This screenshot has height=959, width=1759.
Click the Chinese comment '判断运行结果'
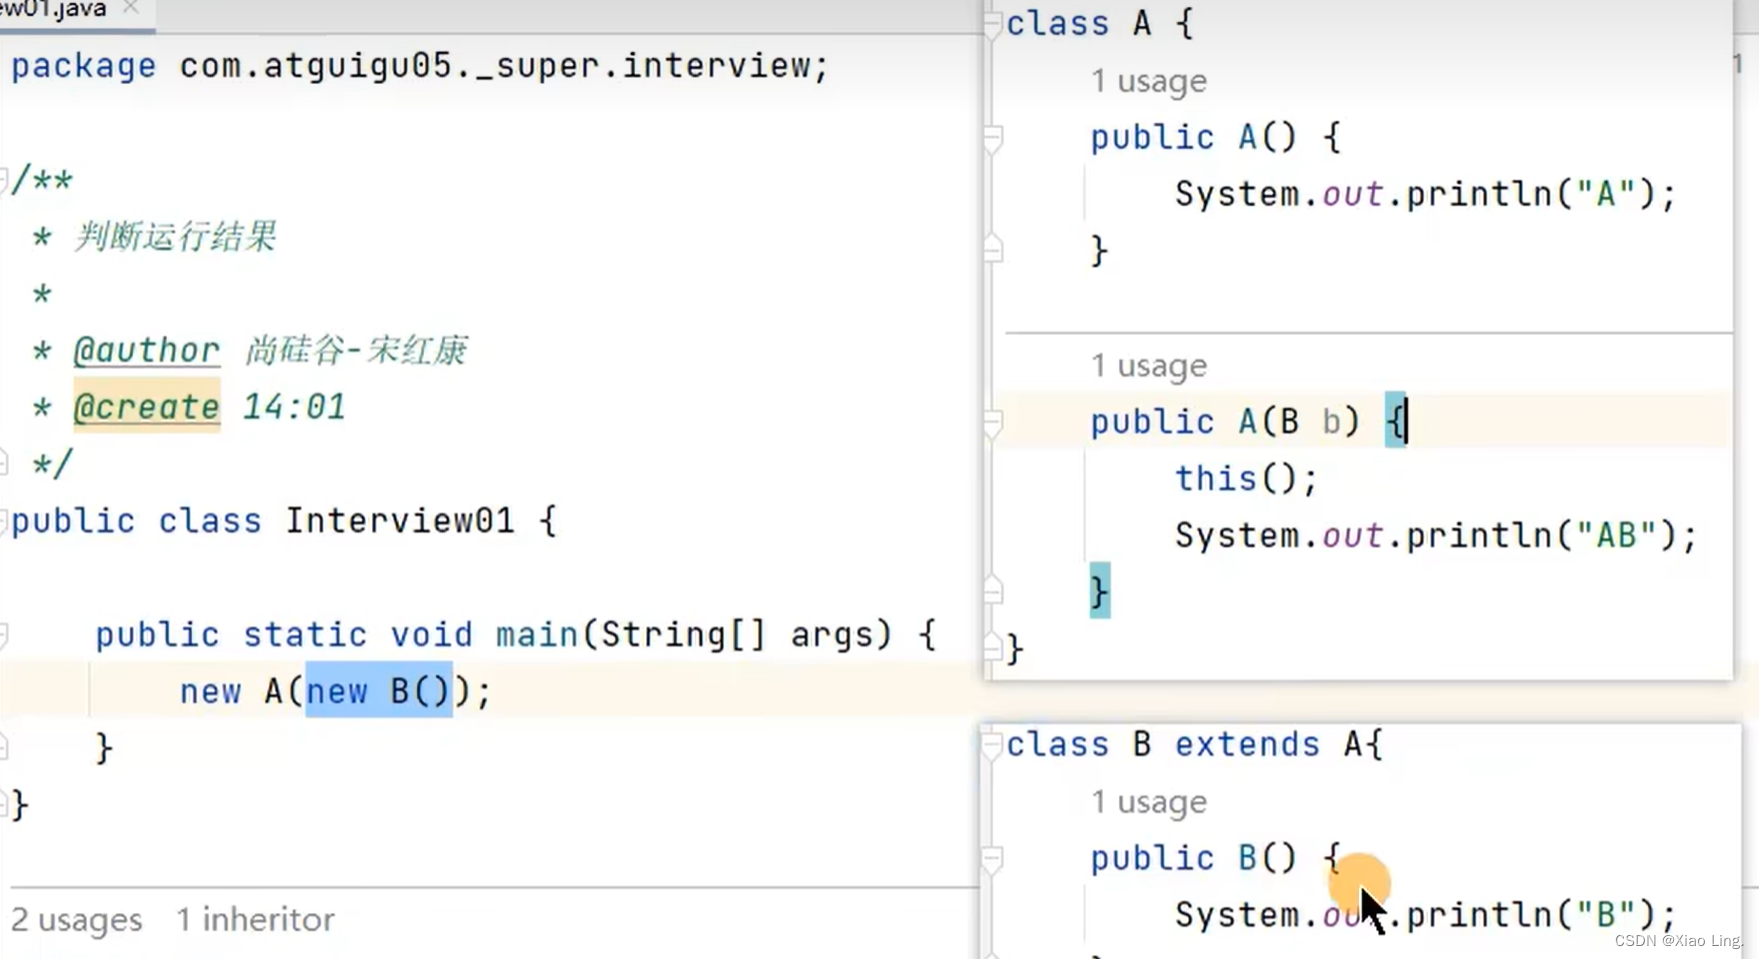(175, 237)
